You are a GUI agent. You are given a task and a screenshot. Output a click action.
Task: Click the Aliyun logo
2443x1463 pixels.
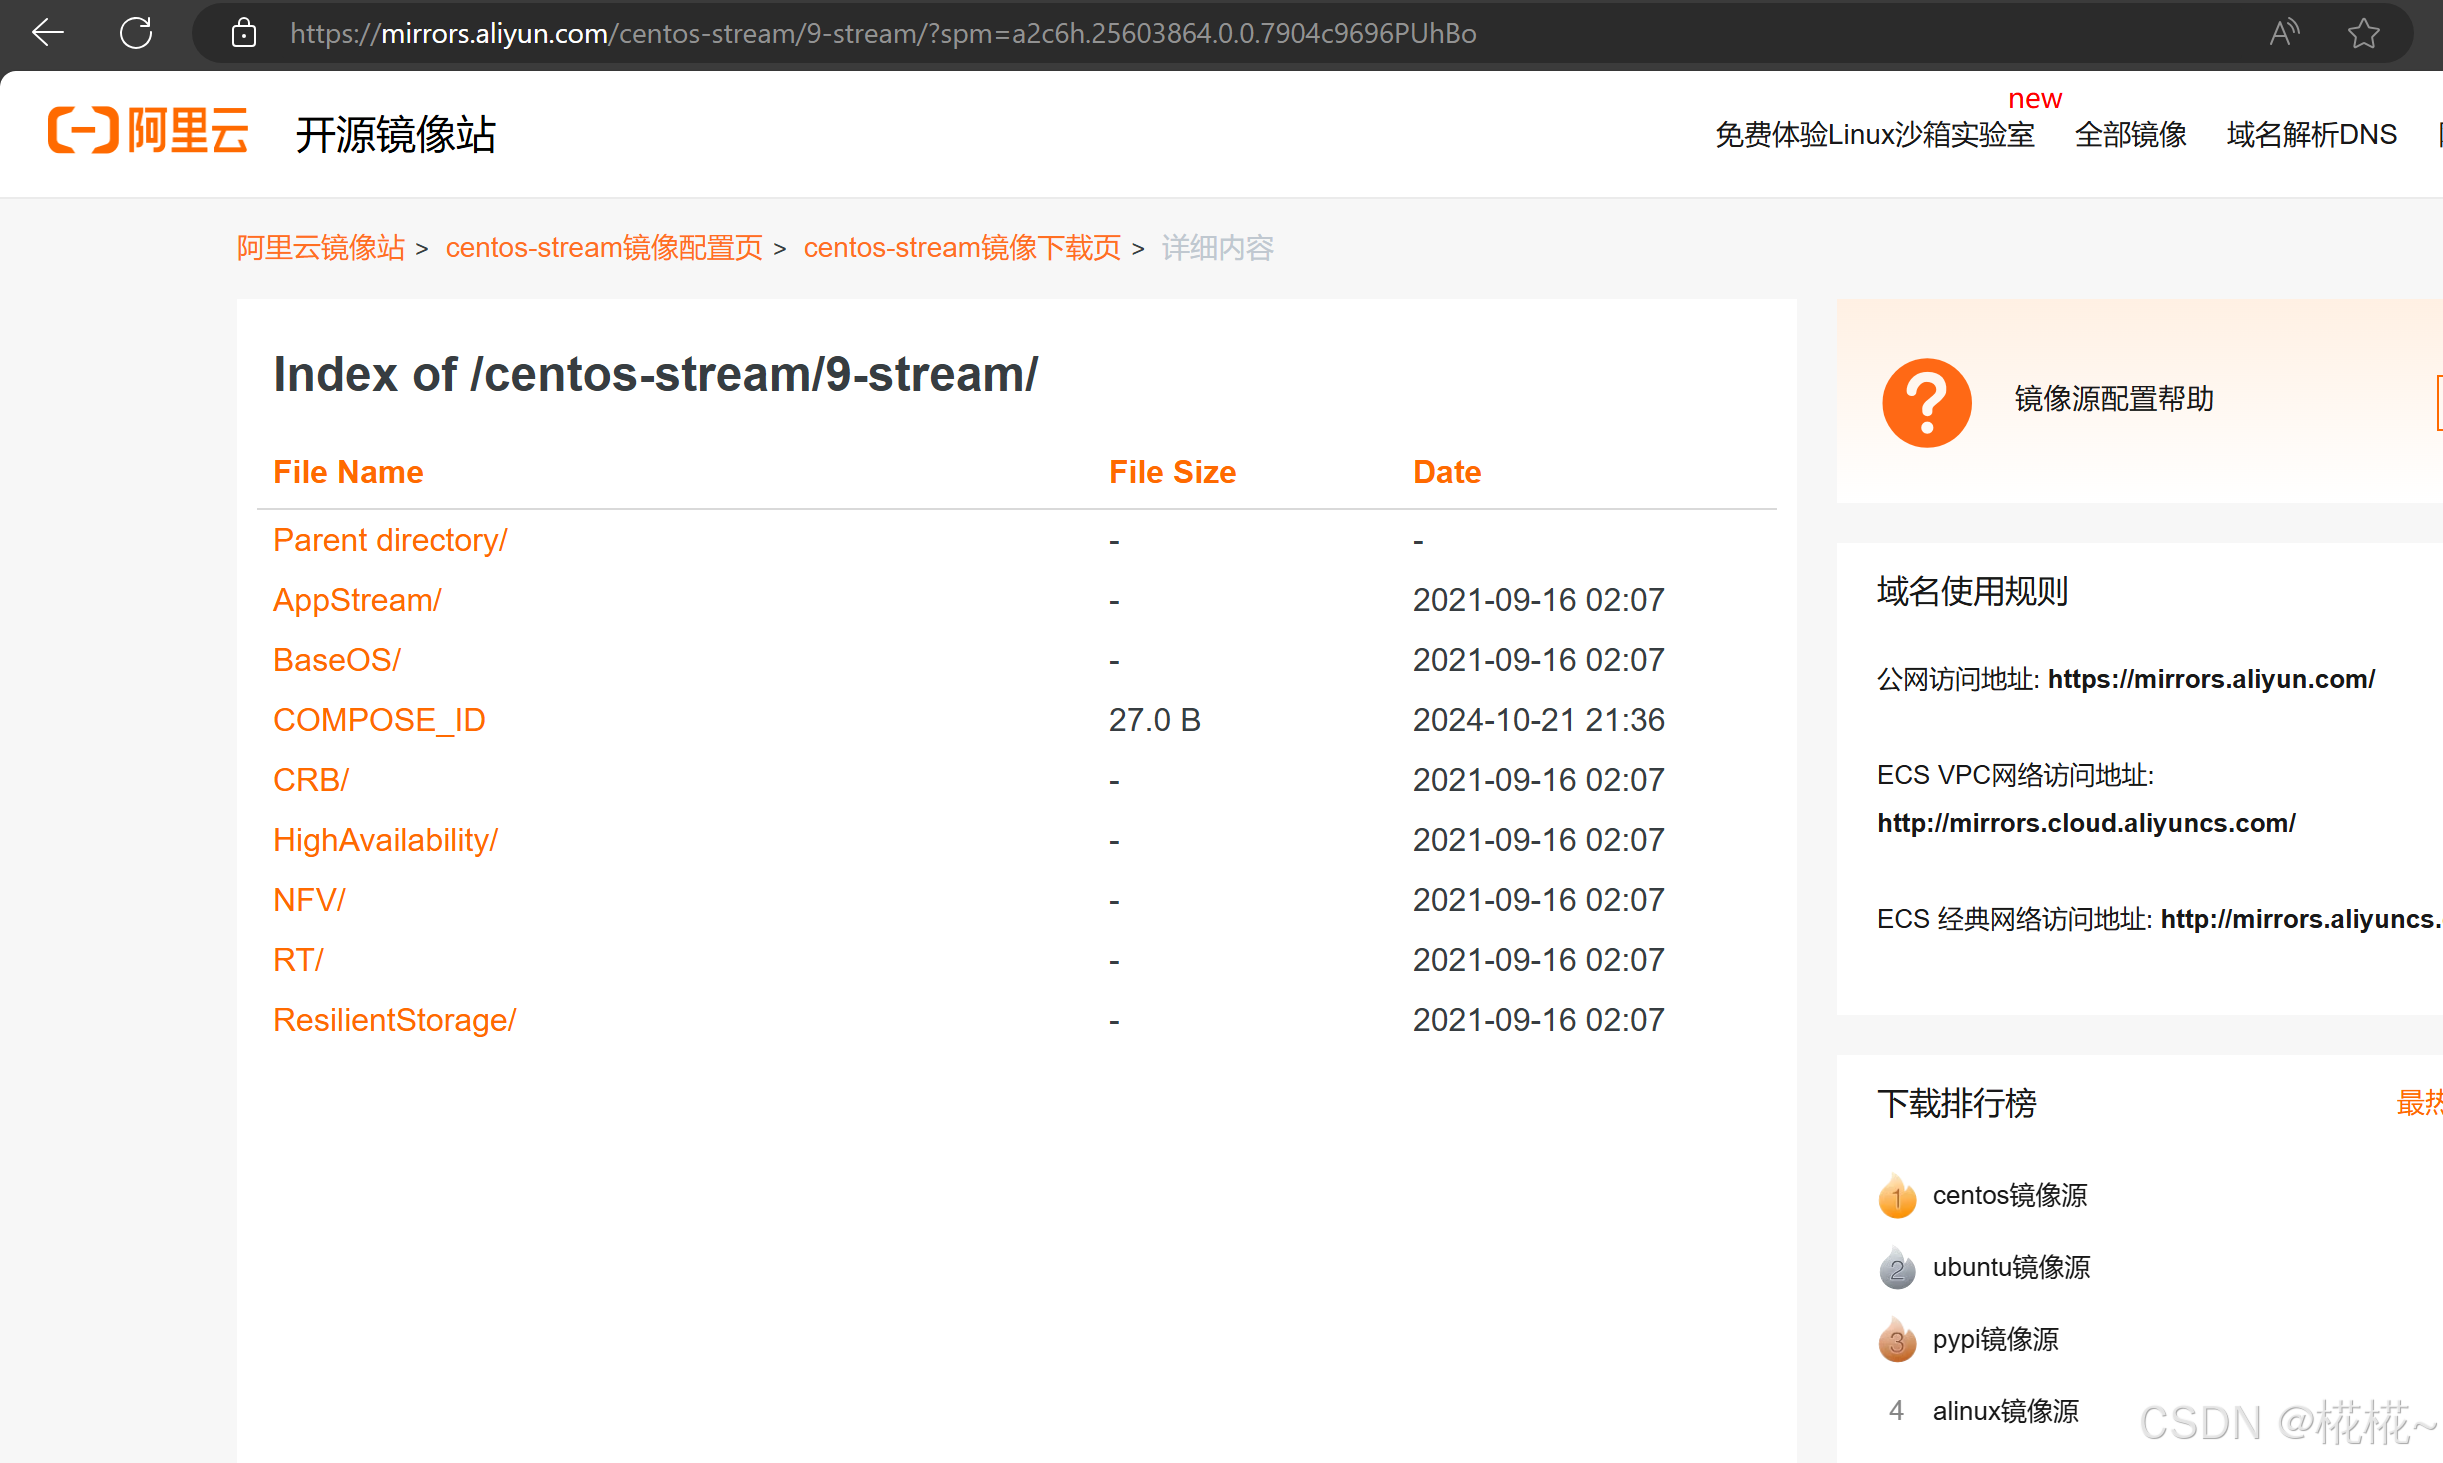(148, 131)
